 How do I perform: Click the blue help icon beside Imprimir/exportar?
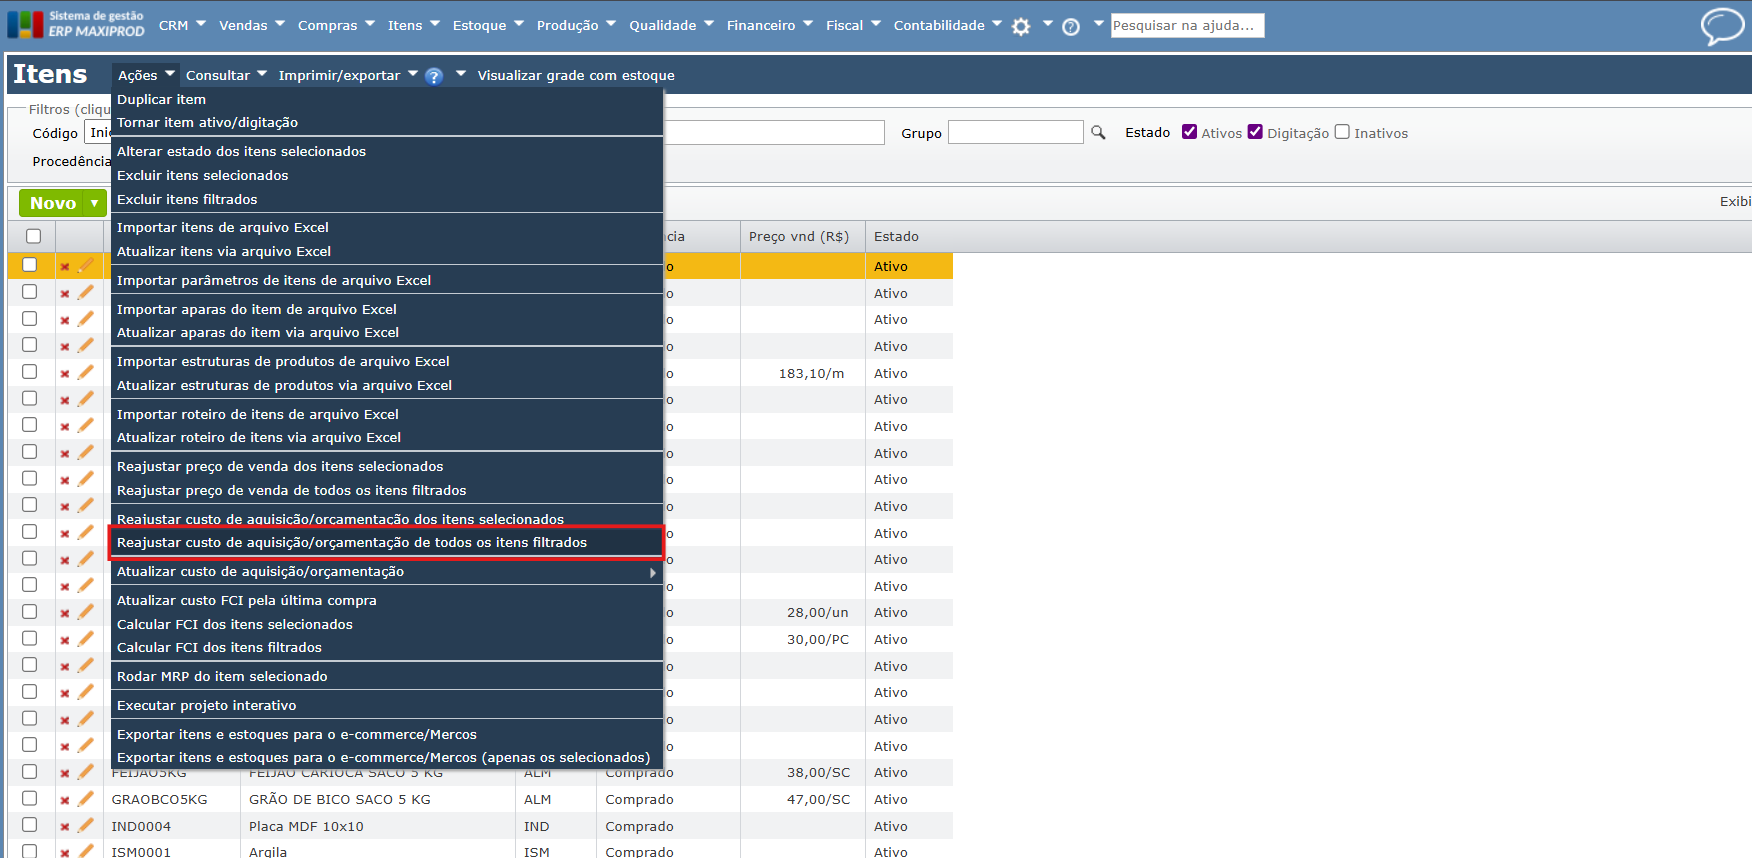433,76
